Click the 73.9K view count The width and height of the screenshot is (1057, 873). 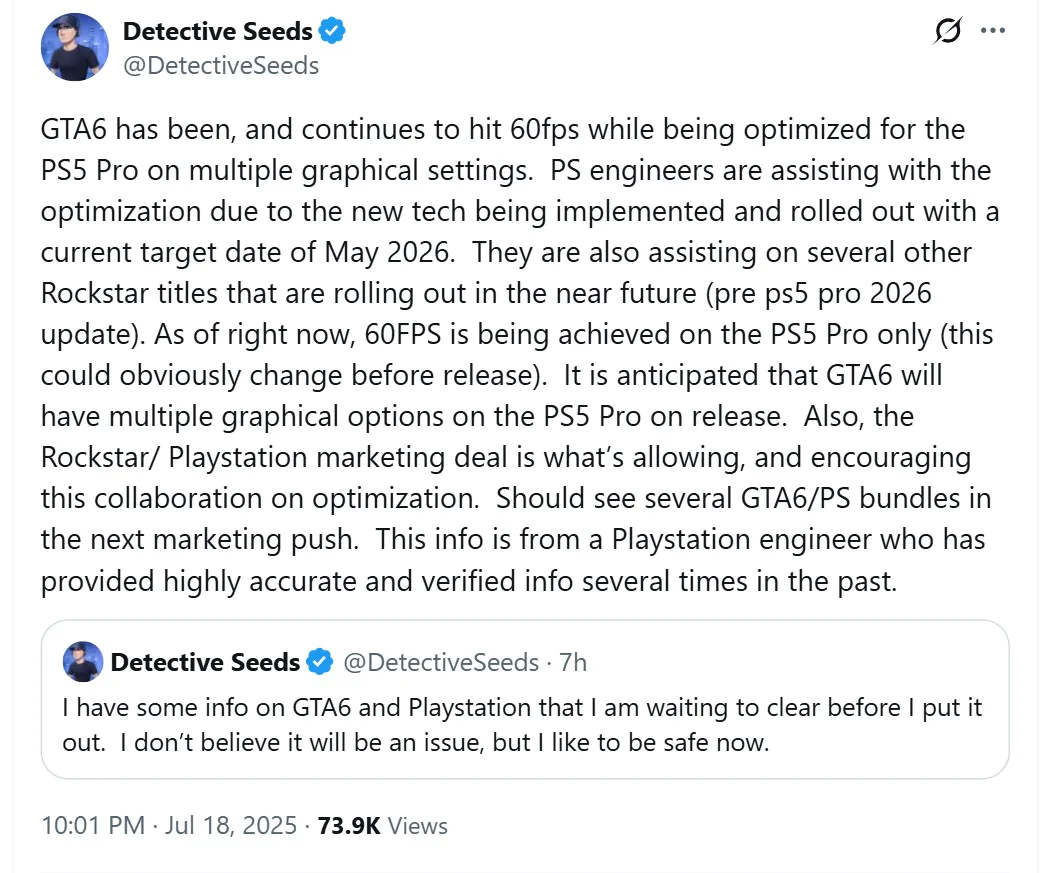[x=349, y=826]
